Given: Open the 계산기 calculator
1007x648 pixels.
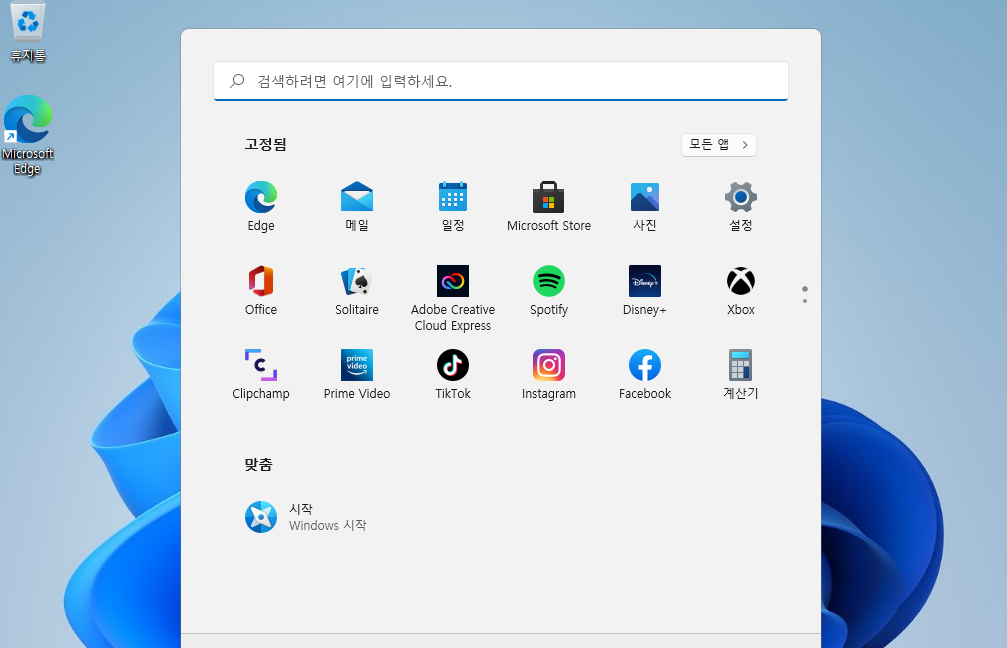Looking at the screenshot, I should click(x=740, y=374).
